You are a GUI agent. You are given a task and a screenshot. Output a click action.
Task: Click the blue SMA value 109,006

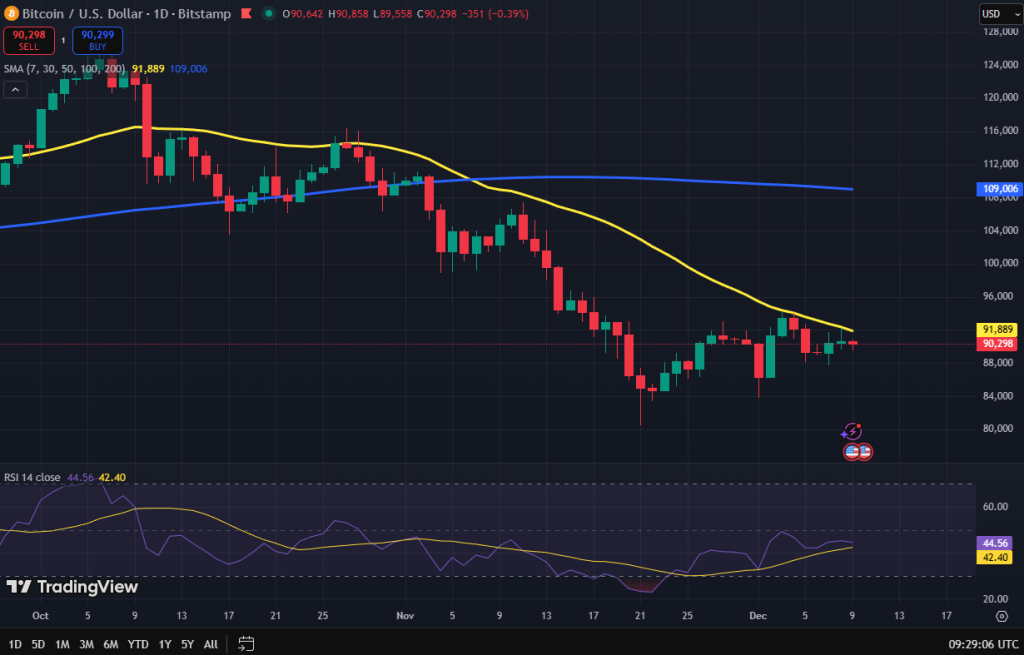[x=189, y=69]
